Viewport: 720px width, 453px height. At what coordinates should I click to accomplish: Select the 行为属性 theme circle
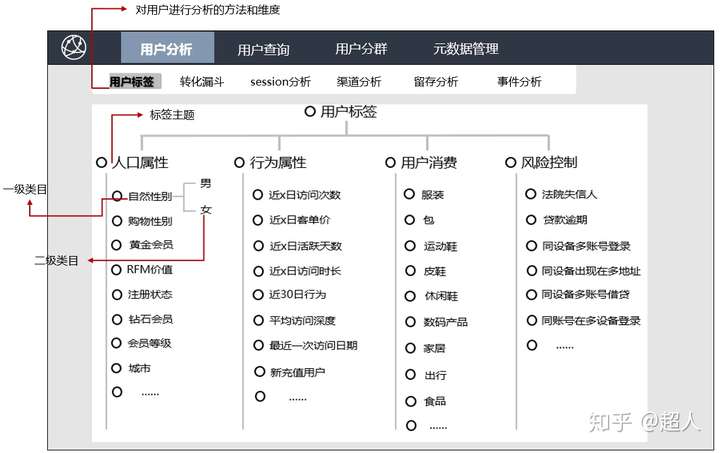pyautogui.click(x=239, y=162)
